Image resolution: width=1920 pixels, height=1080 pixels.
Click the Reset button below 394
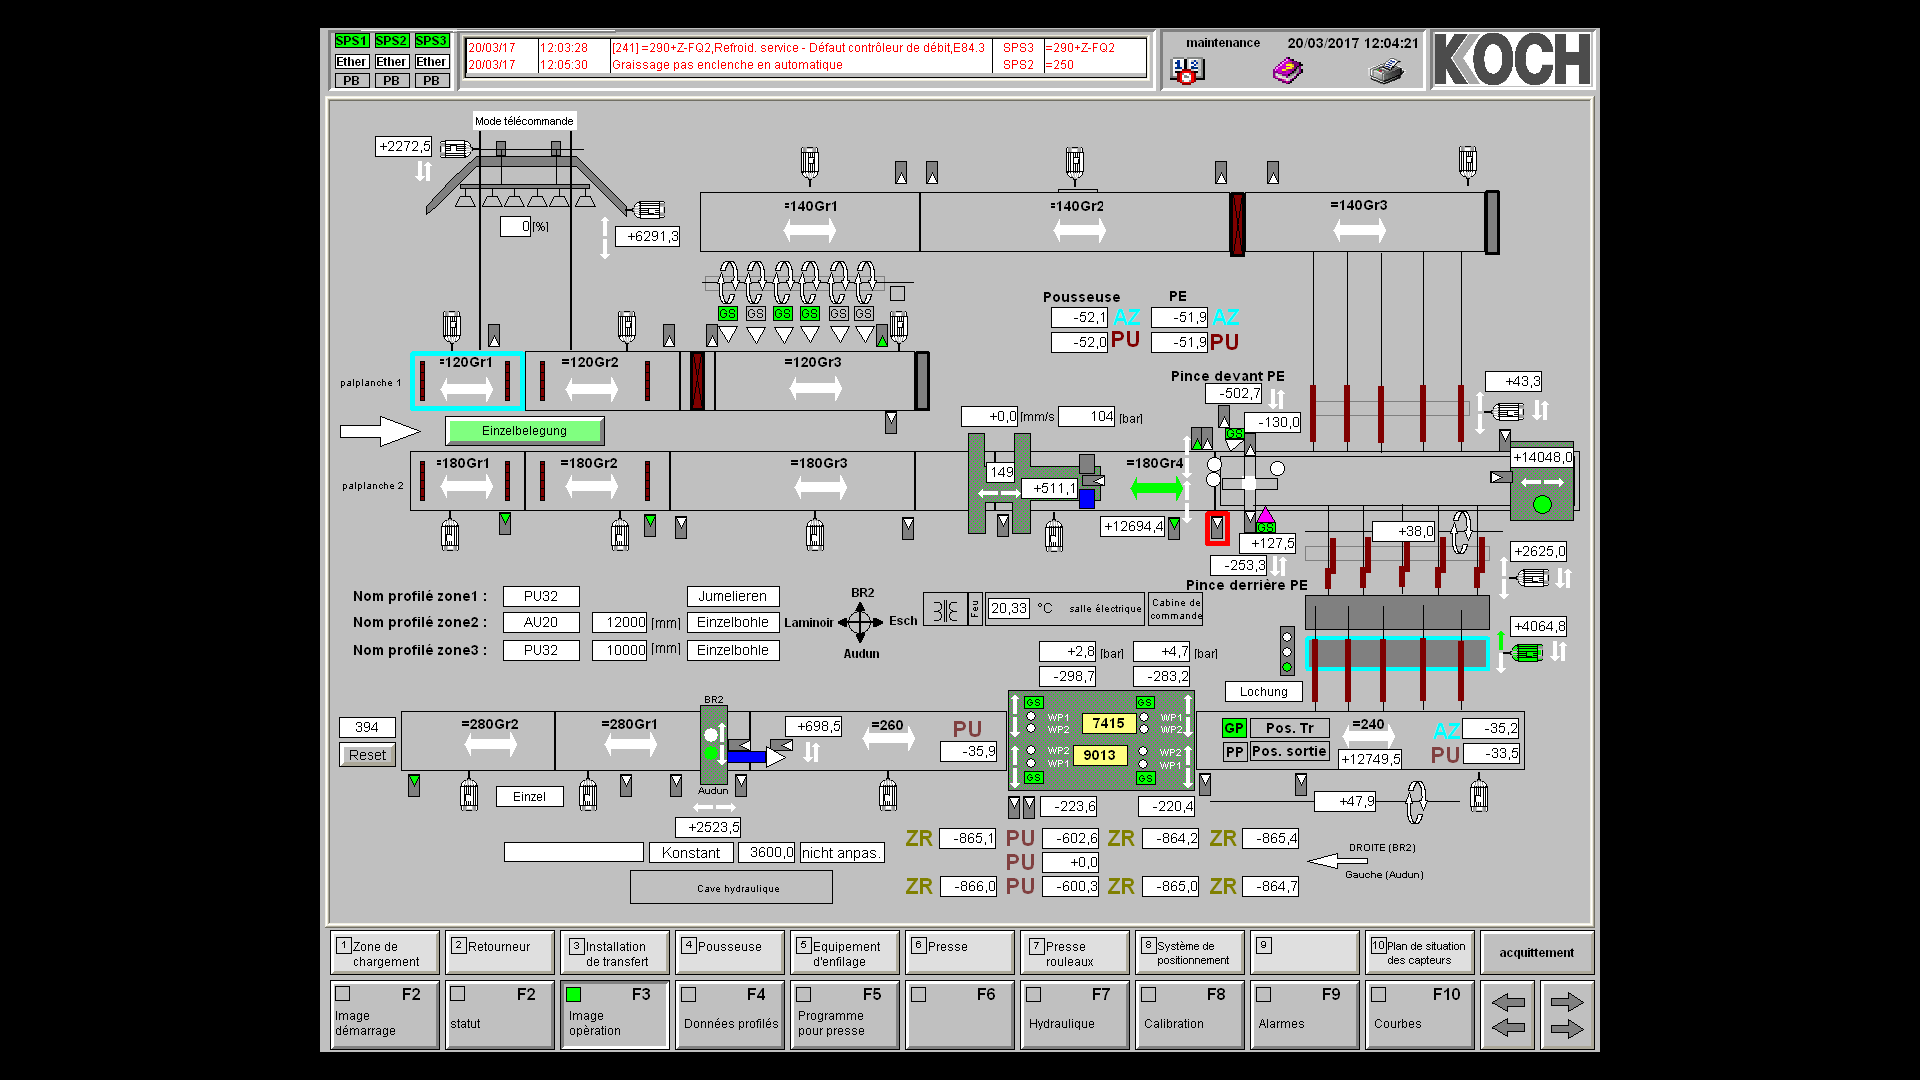367,755
